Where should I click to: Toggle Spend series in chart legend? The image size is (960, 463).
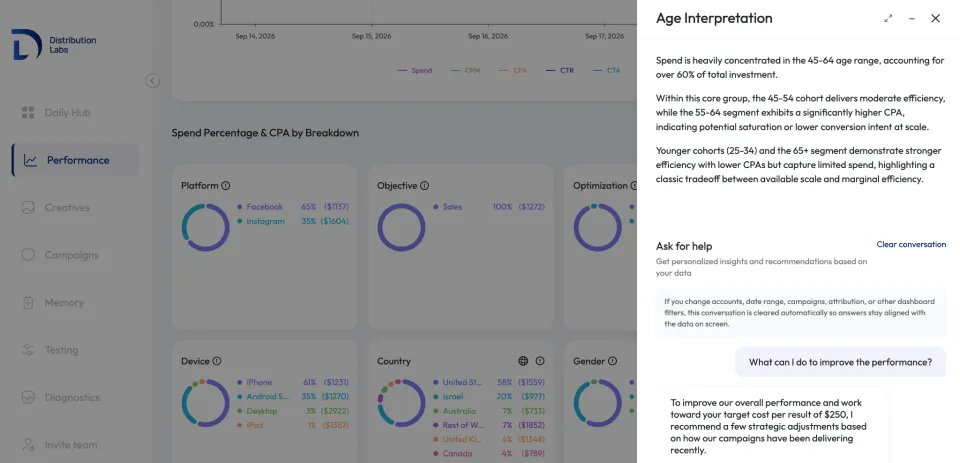[x=415, y=70]
